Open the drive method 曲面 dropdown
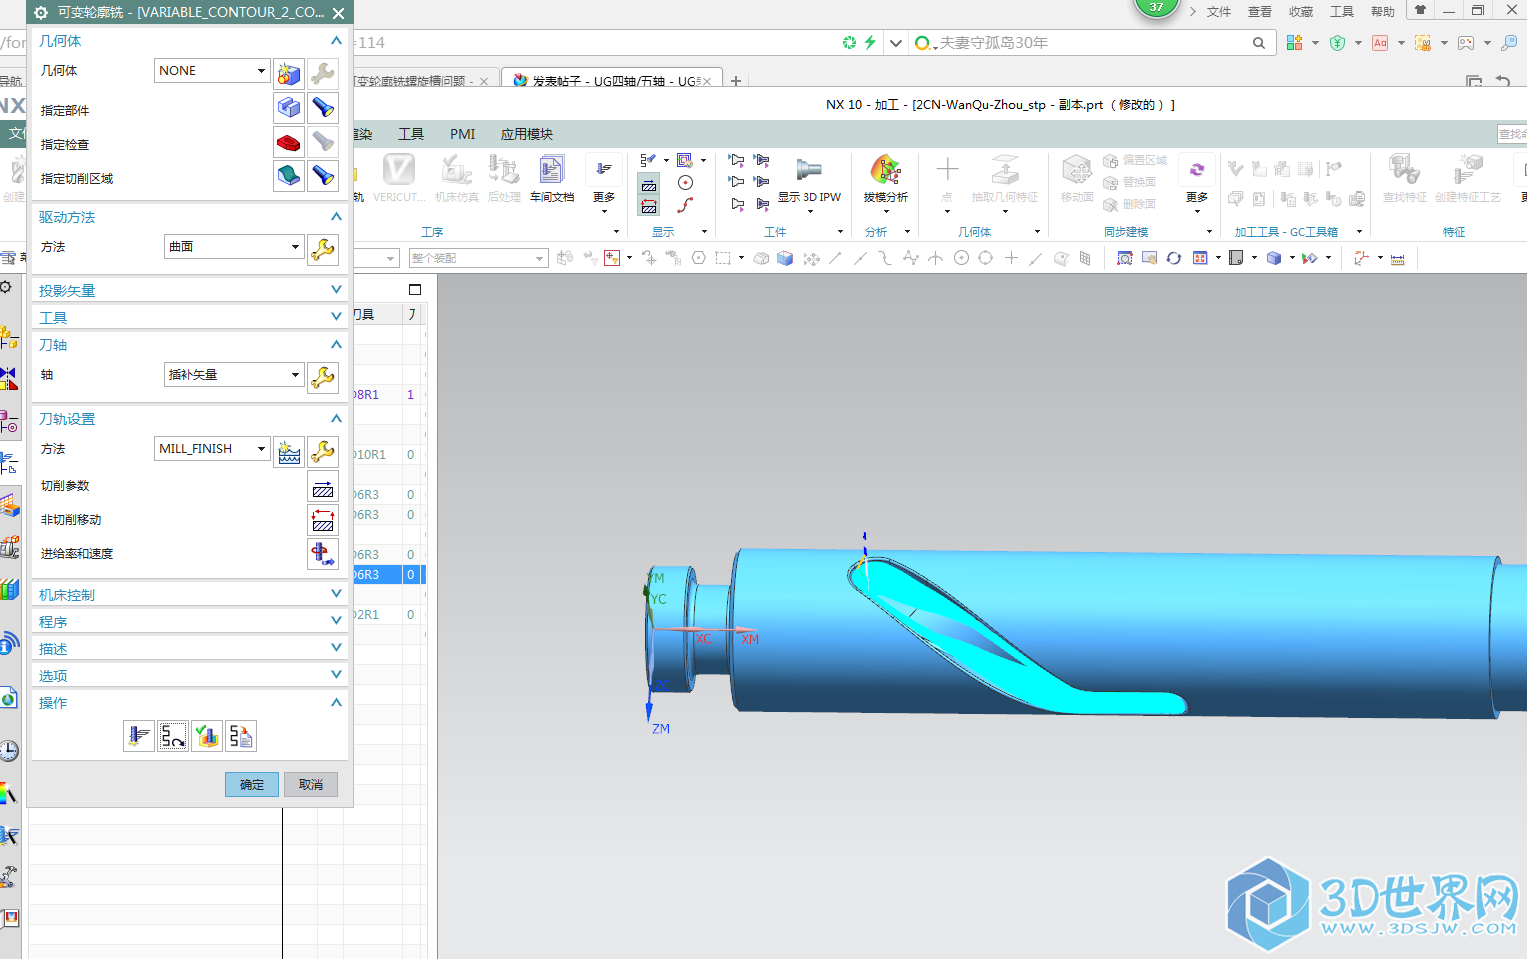The image size is (1527, 959). tap(234, 247)
